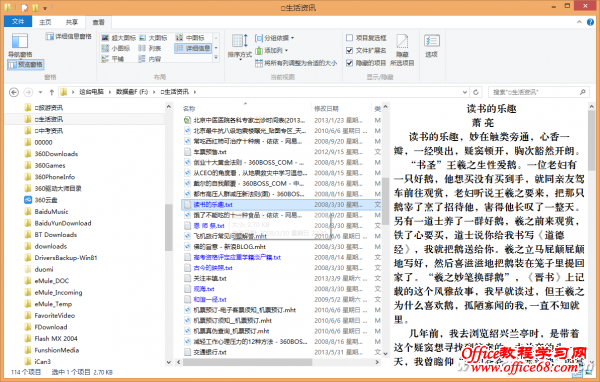Switch to the 共享 ribbon tab

[72, 22]
